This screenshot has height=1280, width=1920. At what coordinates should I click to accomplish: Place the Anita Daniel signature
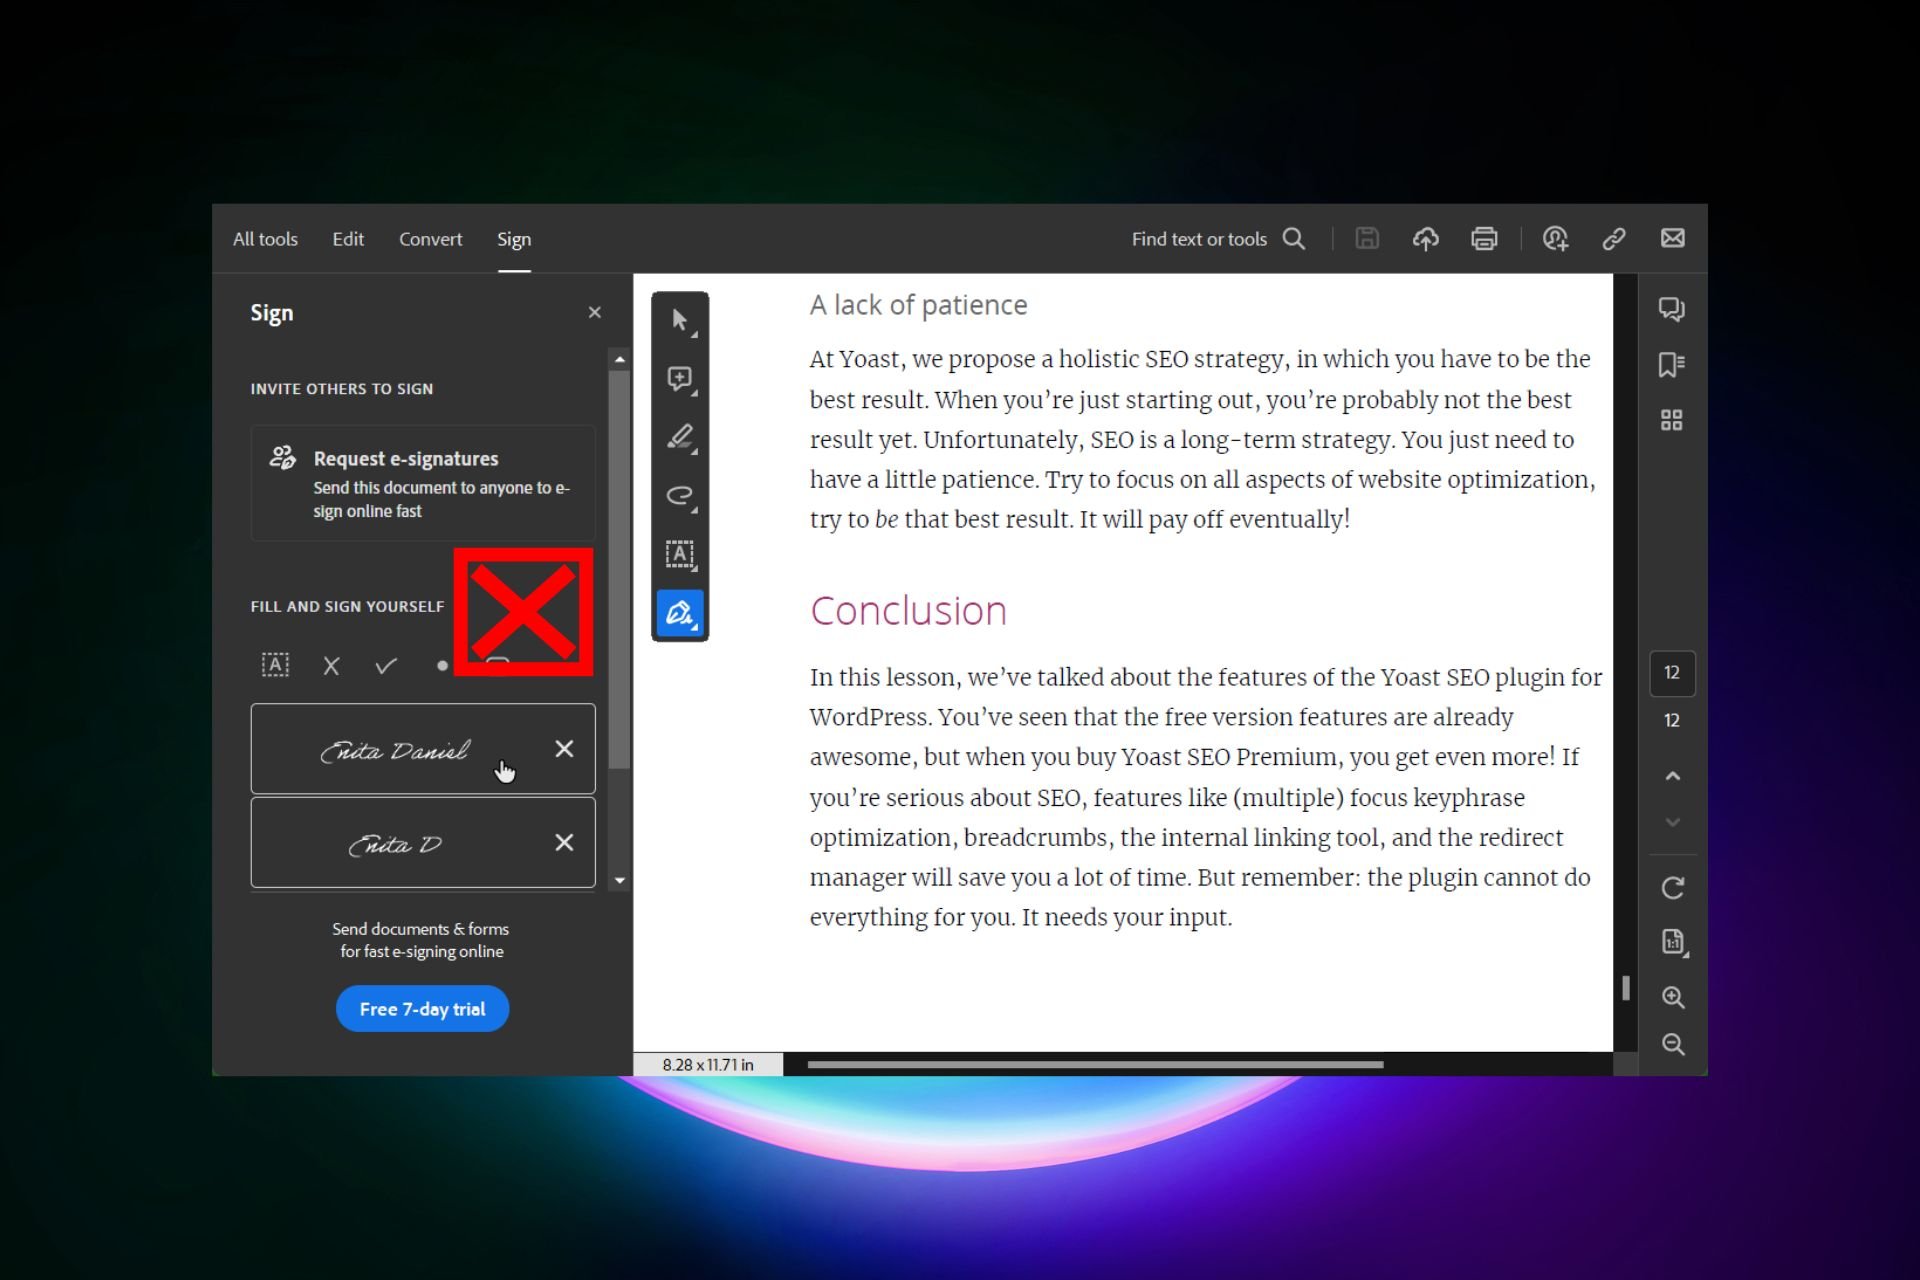click(x=394, y=750)
